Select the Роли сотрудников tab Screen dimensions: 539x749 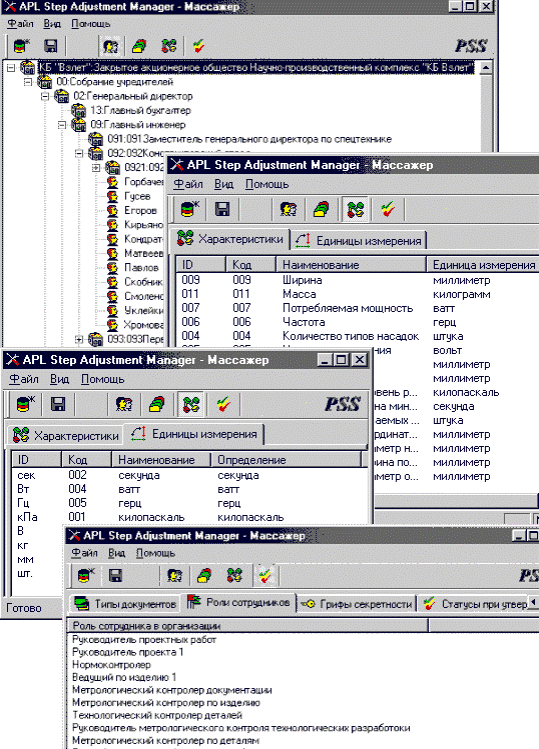[239, 602]
